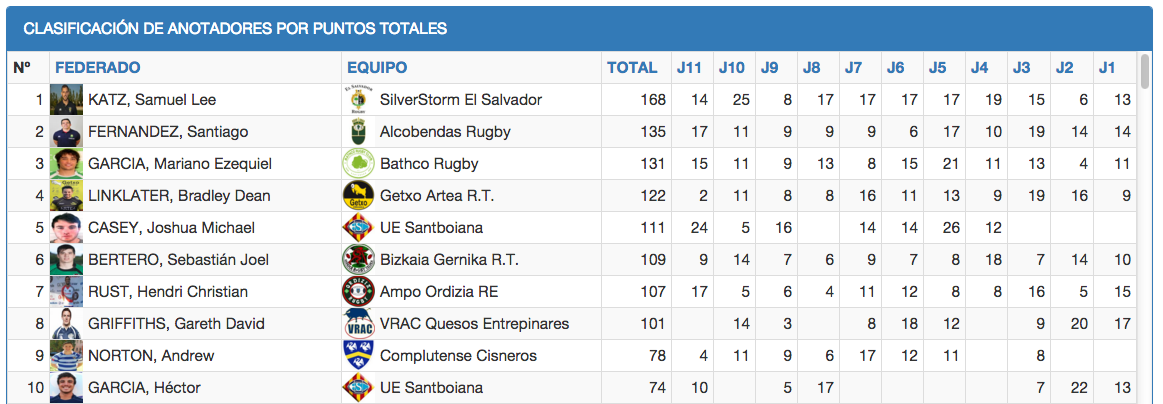The image size is (1163, 404).
Task: Click Ampo Ordizia RE team logo
Action: (x=358, y=292)
